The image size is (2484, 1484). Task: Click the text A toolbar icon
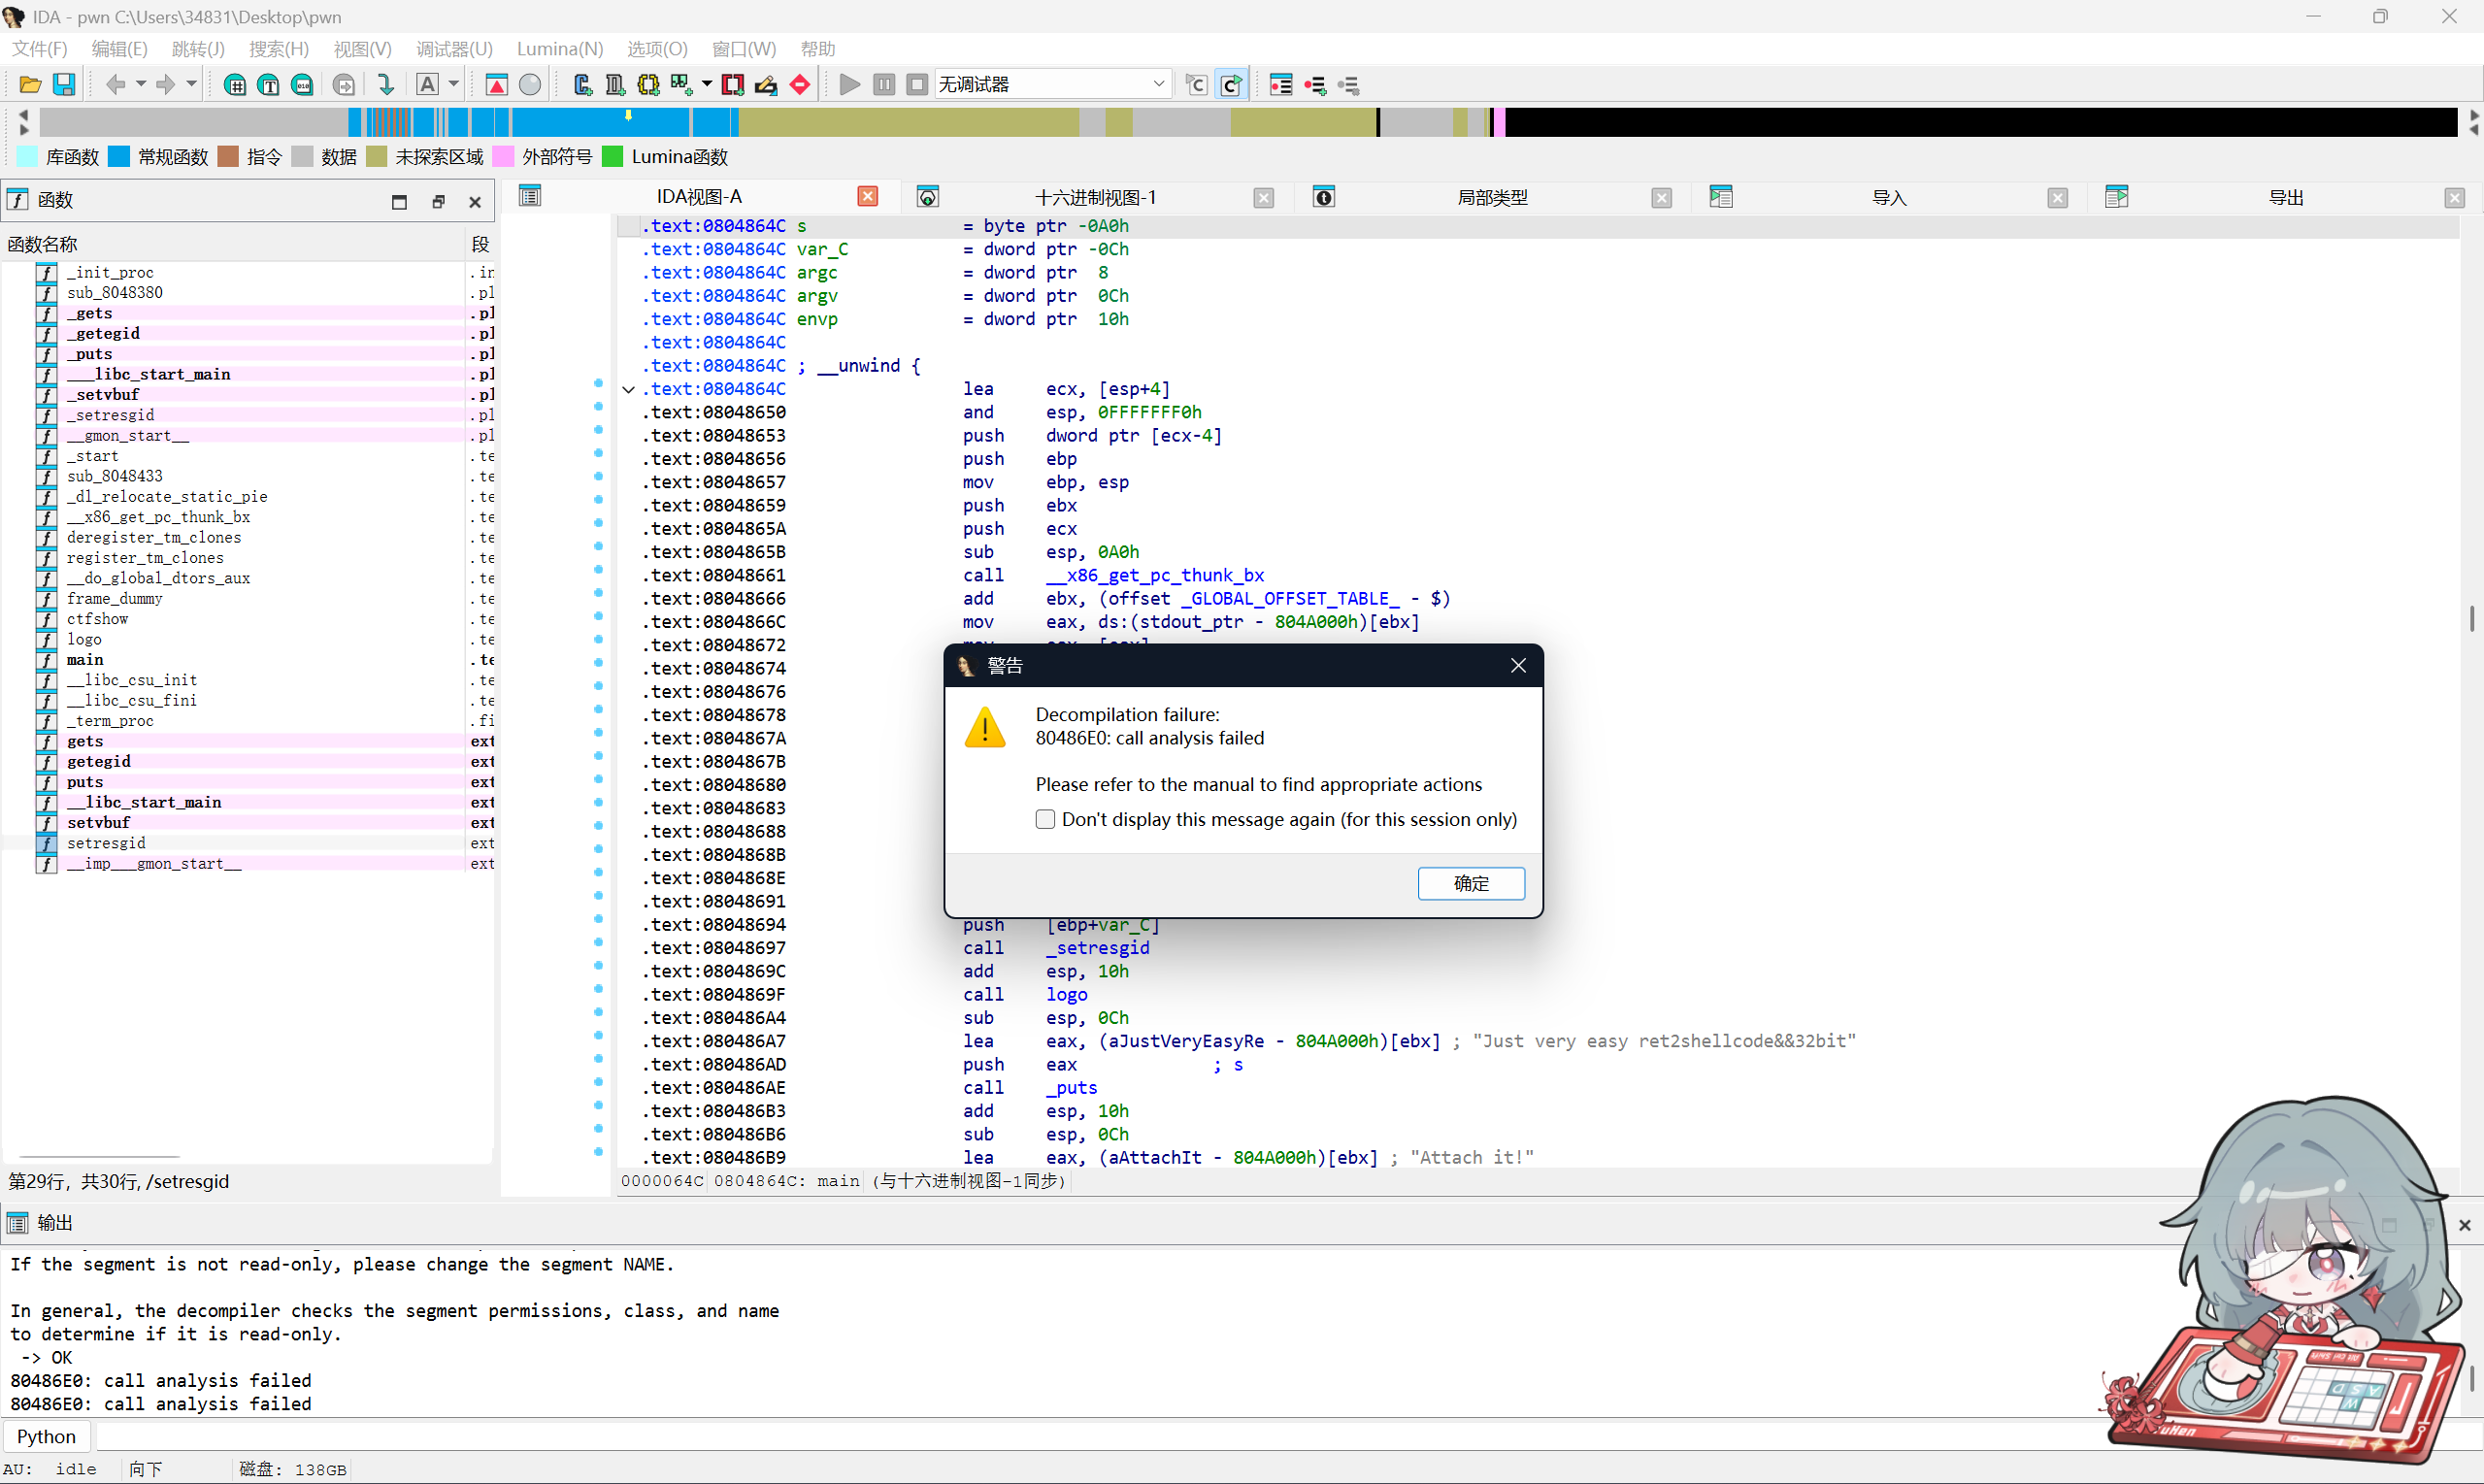[427, 85]
